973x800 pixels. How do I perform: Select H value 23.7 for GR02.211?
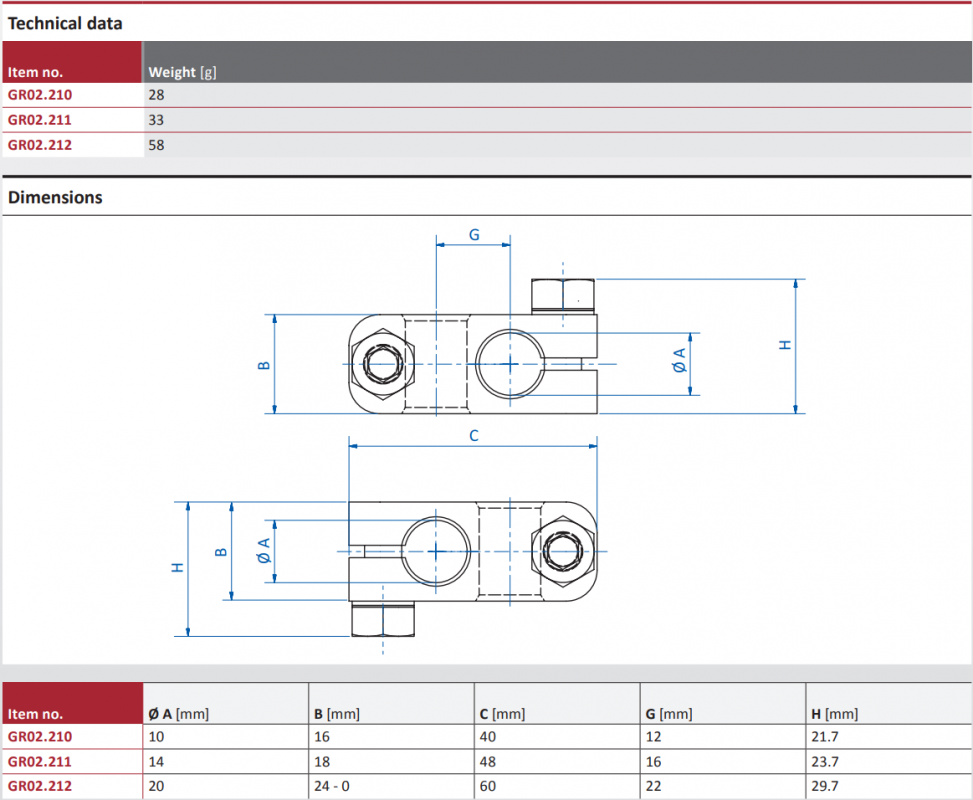(x=825, y=762)
